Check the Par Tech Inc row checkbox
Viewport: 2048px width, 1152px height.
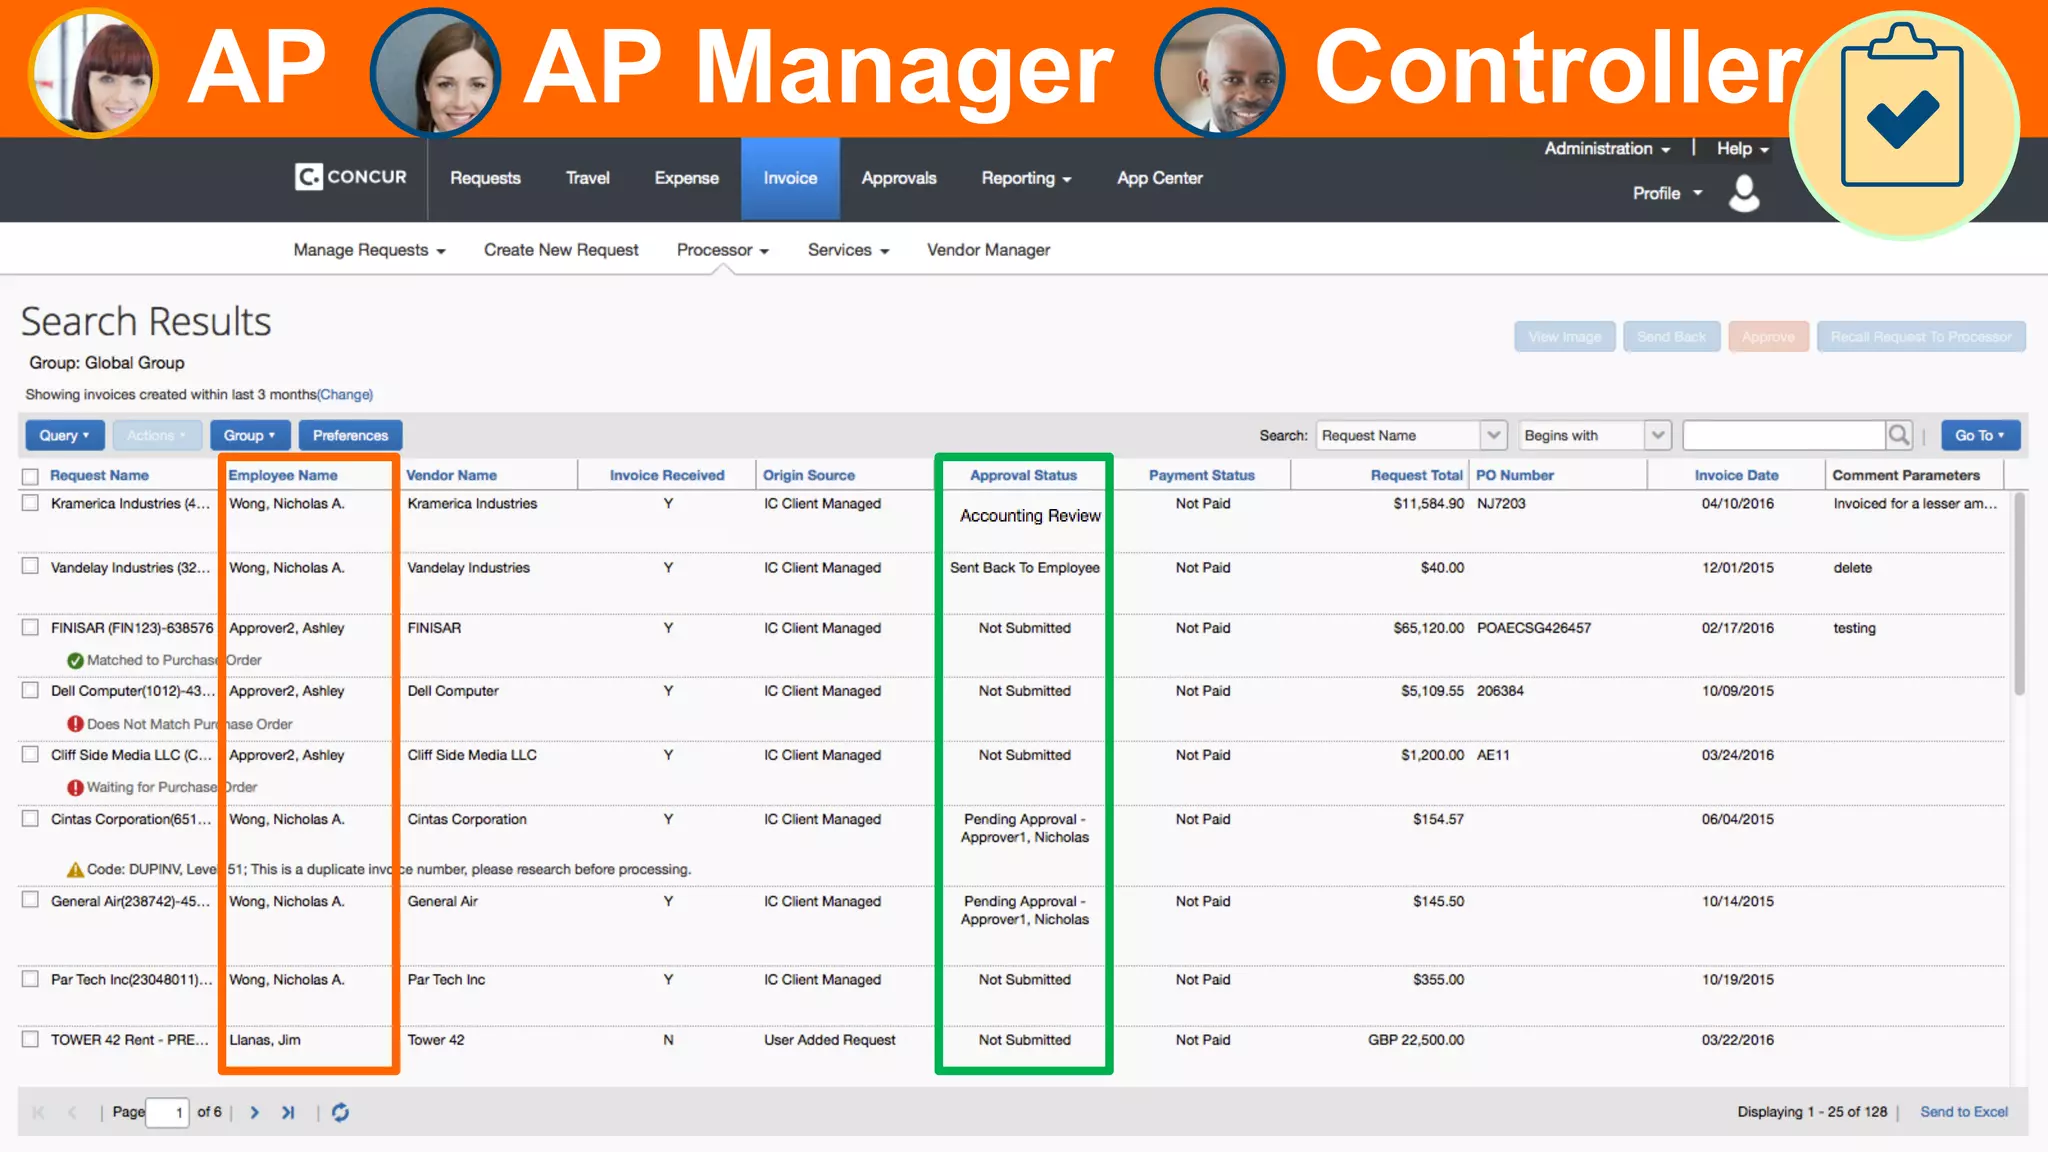click(31, 979)
